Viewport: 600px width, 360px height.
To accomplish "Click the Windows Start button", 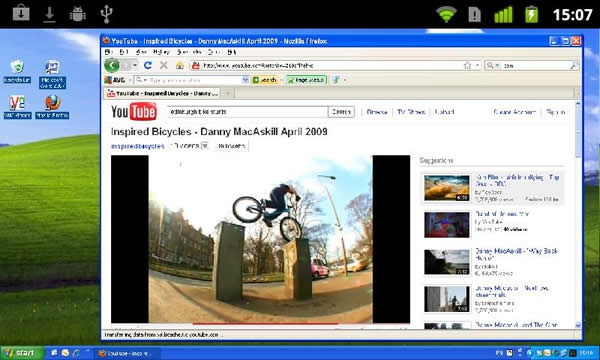I will click(22, 353).
